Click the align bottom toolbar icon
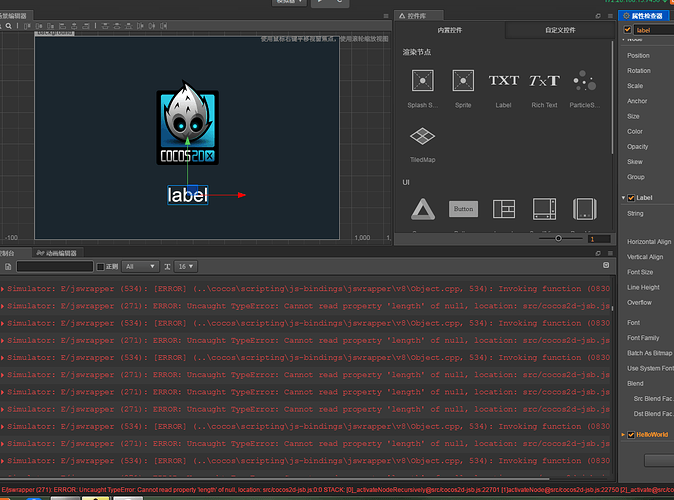This screenshot has width=674, height=500. pos(50,26)
